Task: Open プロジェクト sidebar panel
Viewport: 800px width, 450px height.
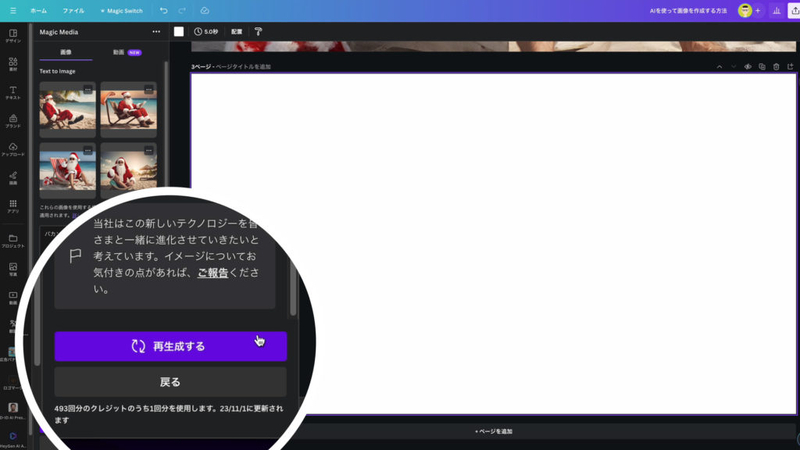Action: 13,241
